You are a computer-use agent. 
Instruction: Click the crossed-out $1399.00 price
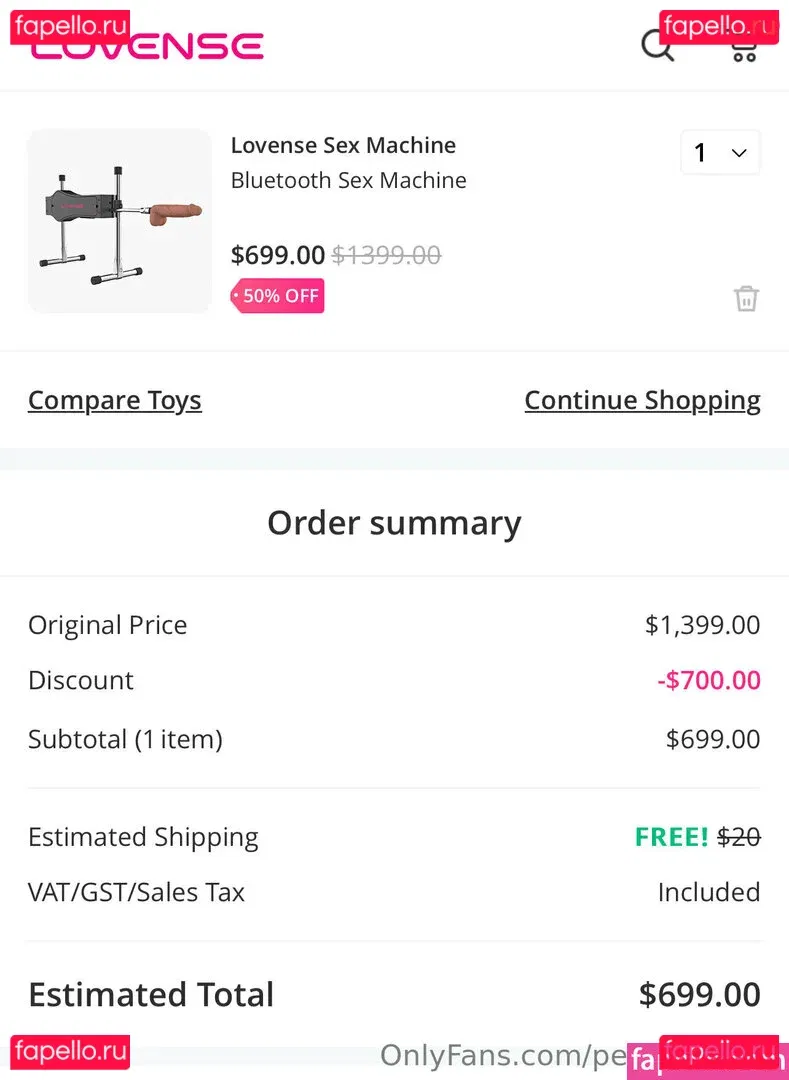(386, 255)
